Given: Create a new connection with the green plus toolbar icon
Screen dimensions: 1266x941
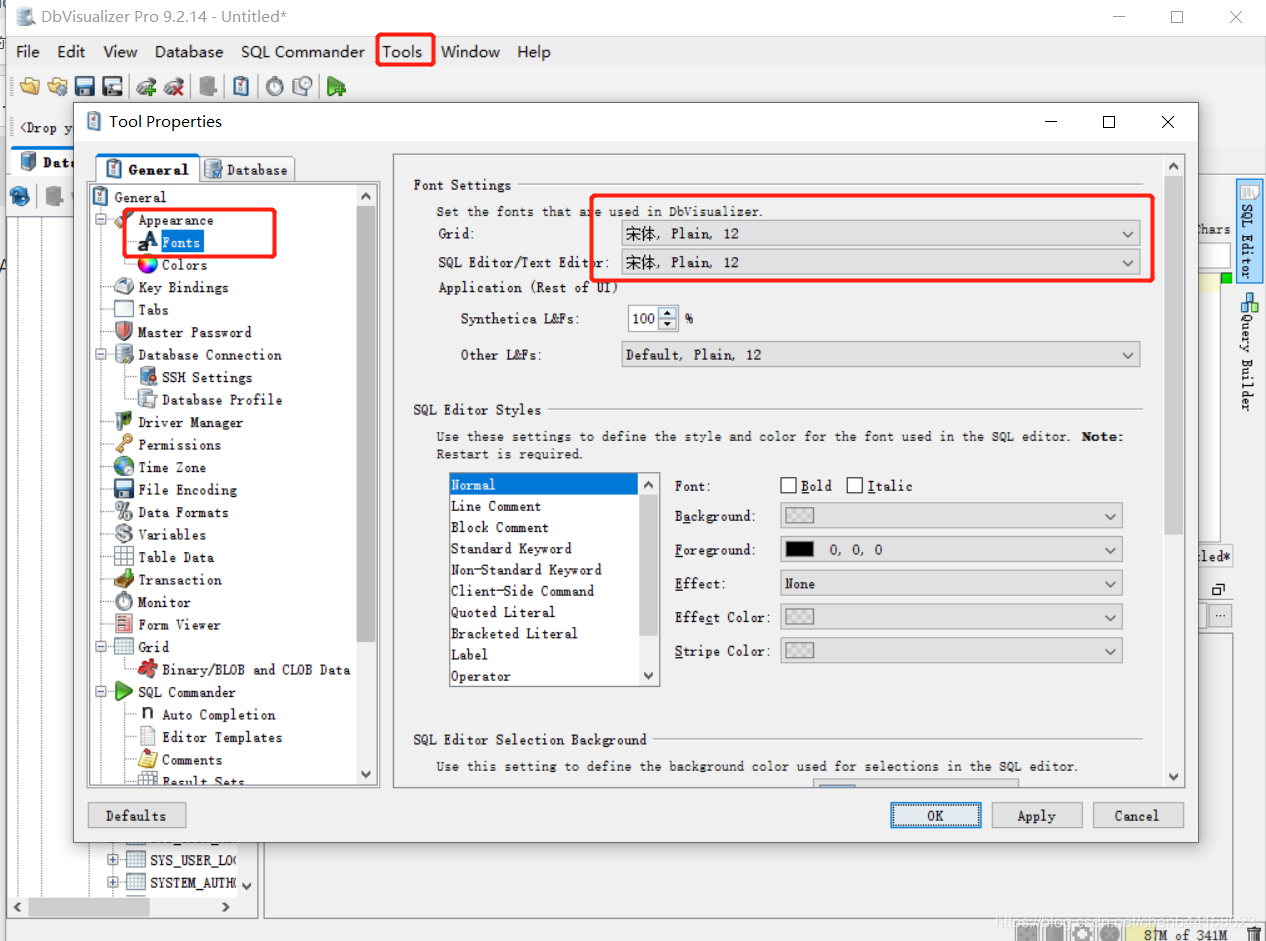Looking at the screenshot, I should click(x=146, y=86).
